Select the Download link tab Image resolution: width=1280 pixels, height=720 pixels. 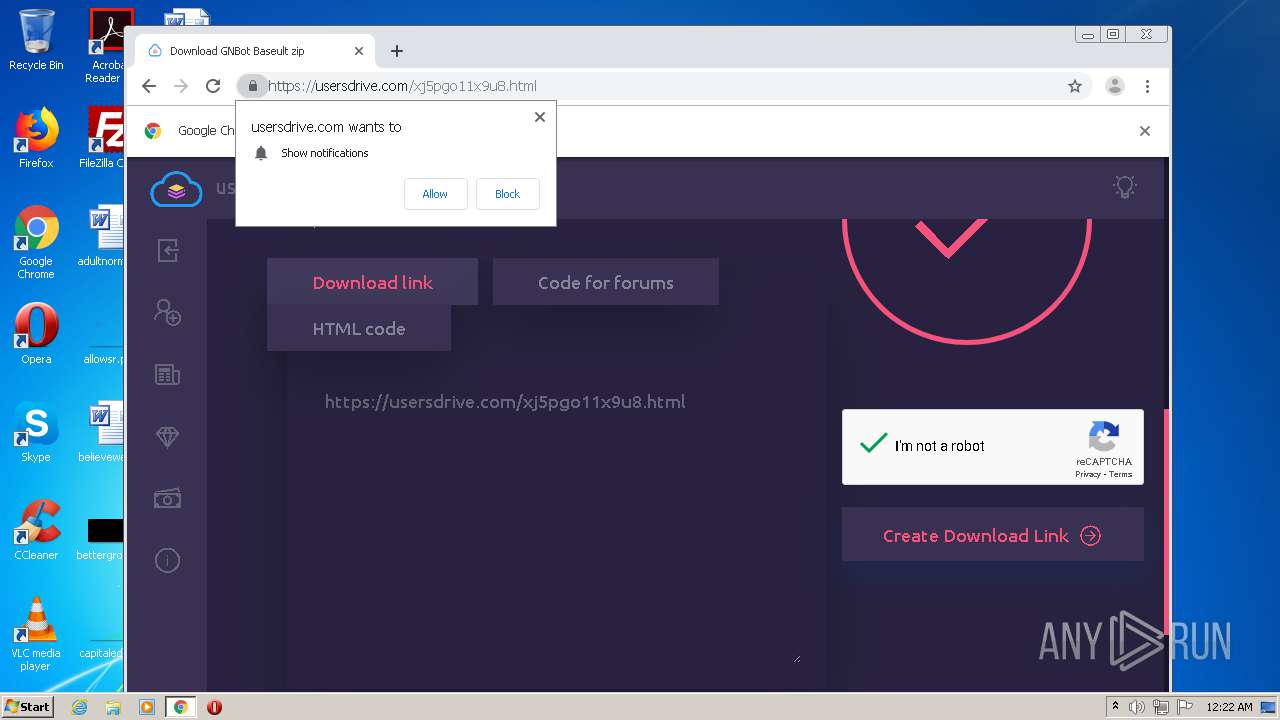coord(372,282)
